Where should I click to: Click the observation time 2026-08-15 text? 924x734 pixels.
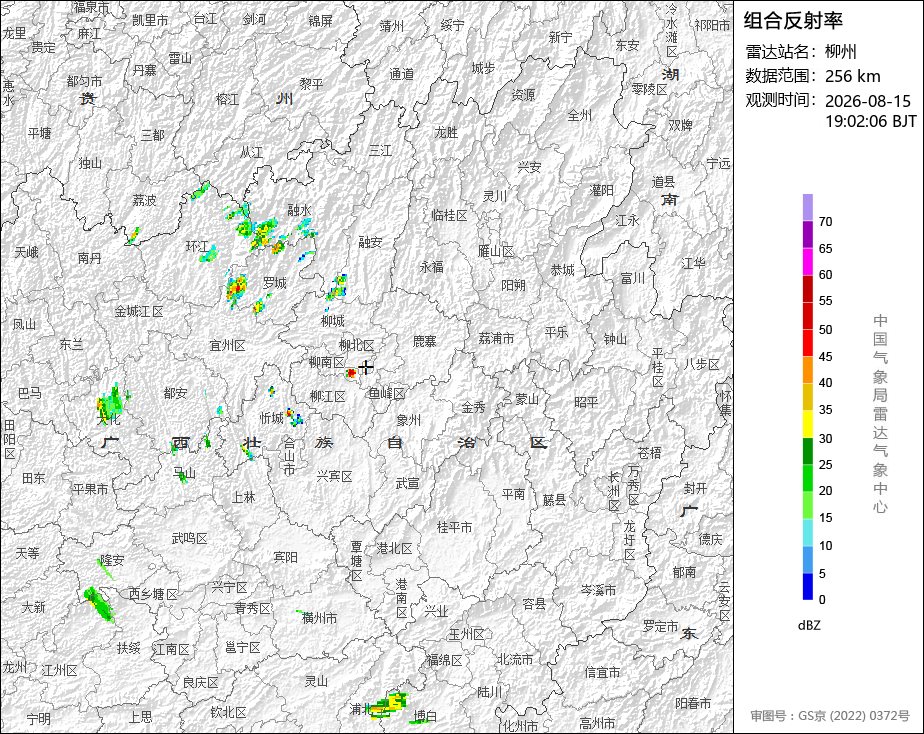click(x=868, y=101)
